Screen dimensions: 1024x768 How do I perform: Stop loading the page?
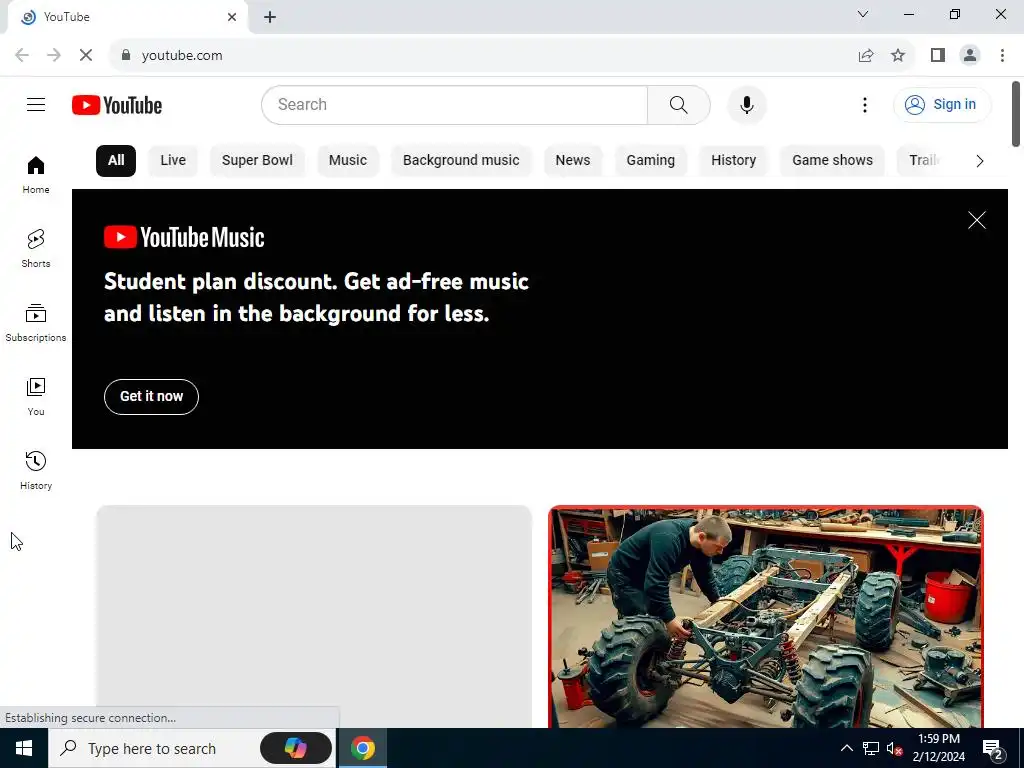pyautogui.click(x=86, y=56)
